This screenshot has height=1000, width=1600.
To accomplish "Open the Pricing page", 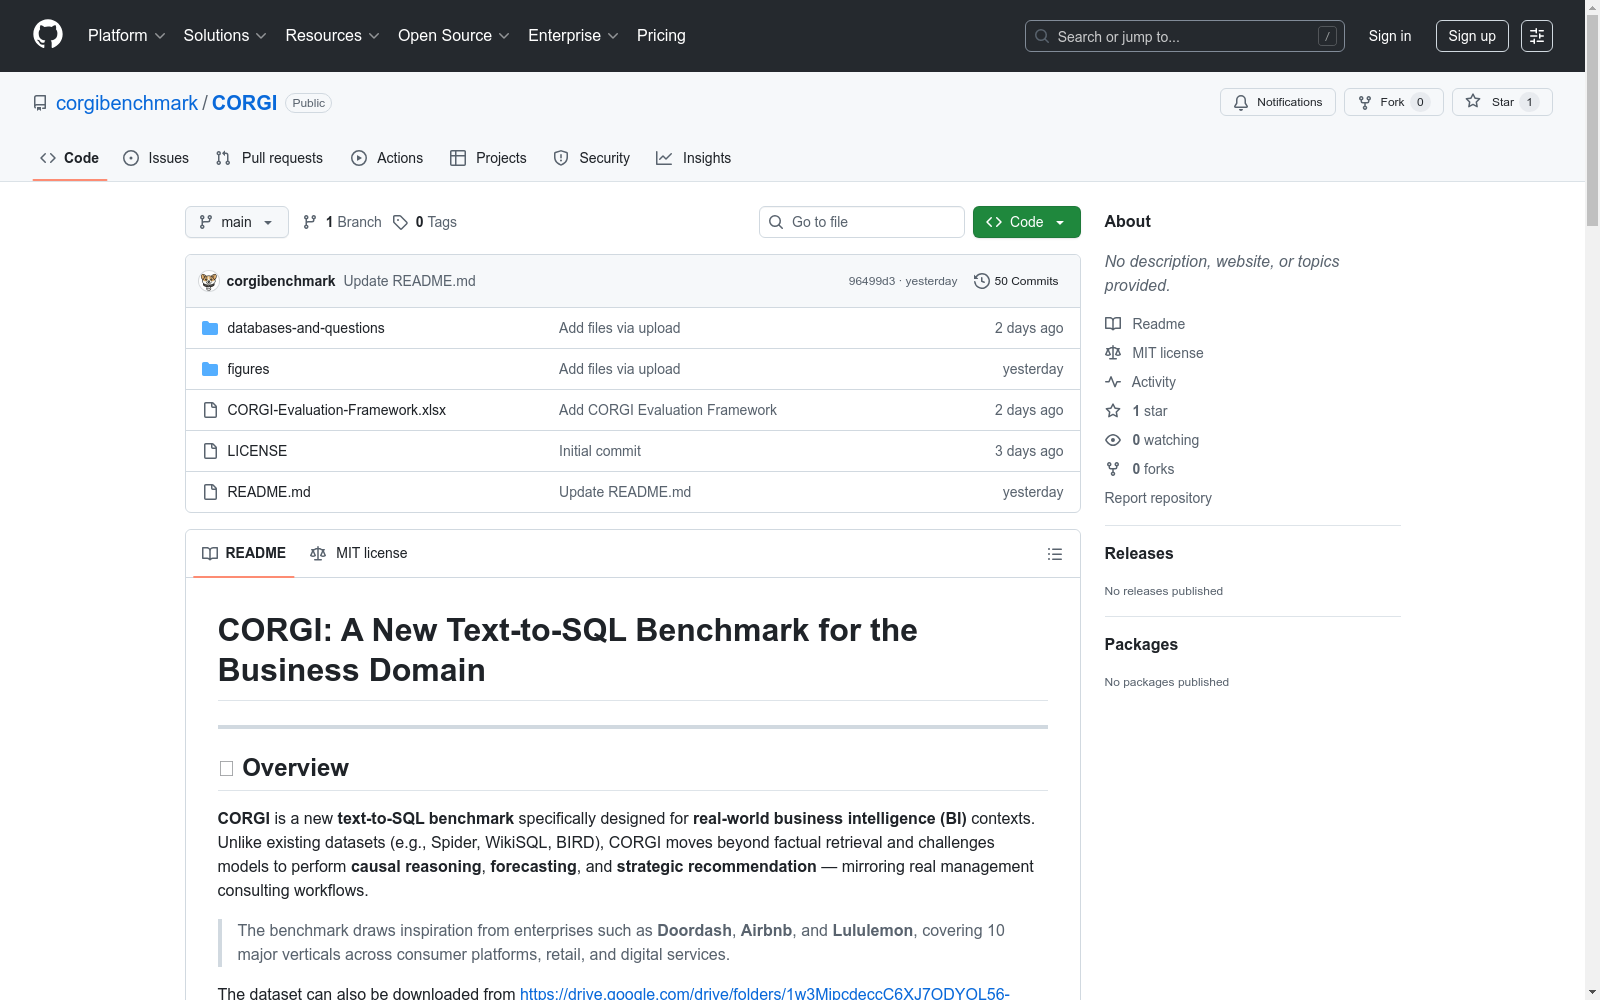I will (x=661, y=36).
